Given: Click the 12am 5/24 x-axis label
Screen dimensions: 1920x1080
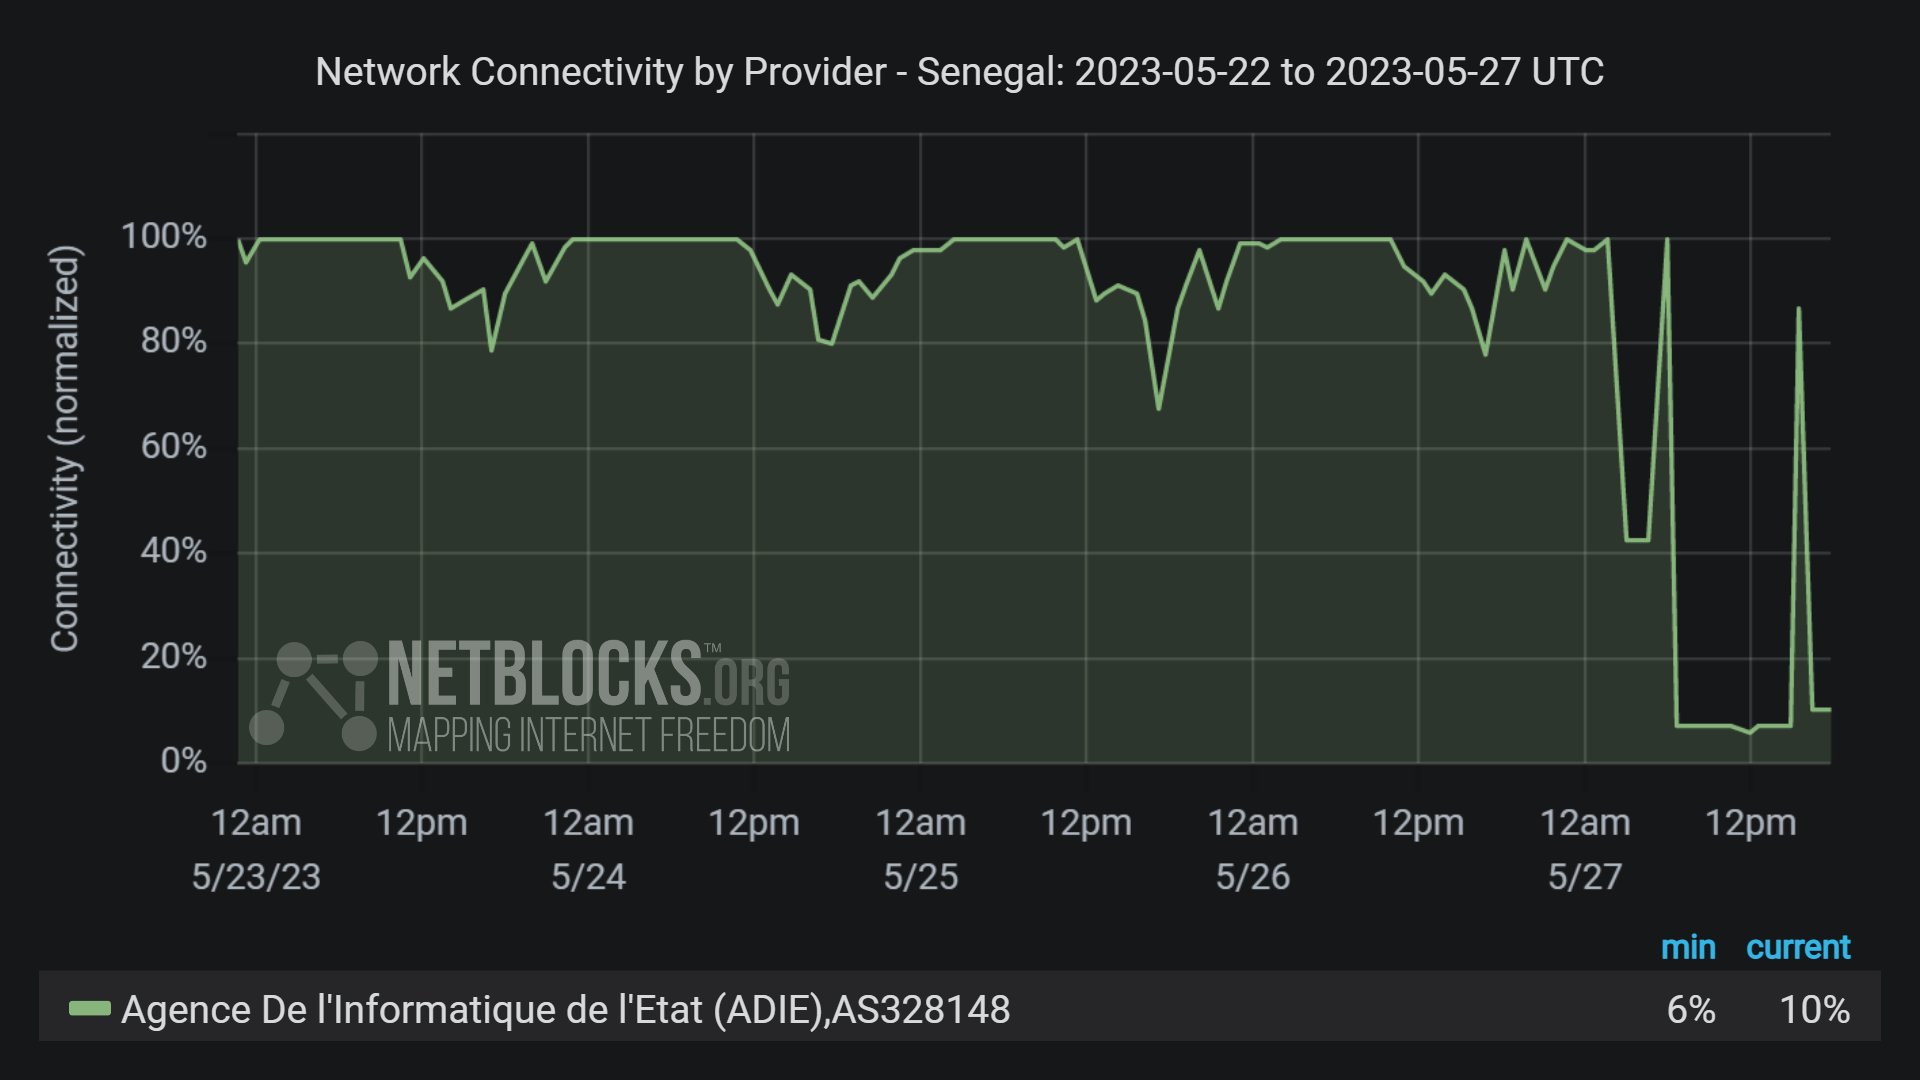Looking at the screenshot, I should point(588,848).
